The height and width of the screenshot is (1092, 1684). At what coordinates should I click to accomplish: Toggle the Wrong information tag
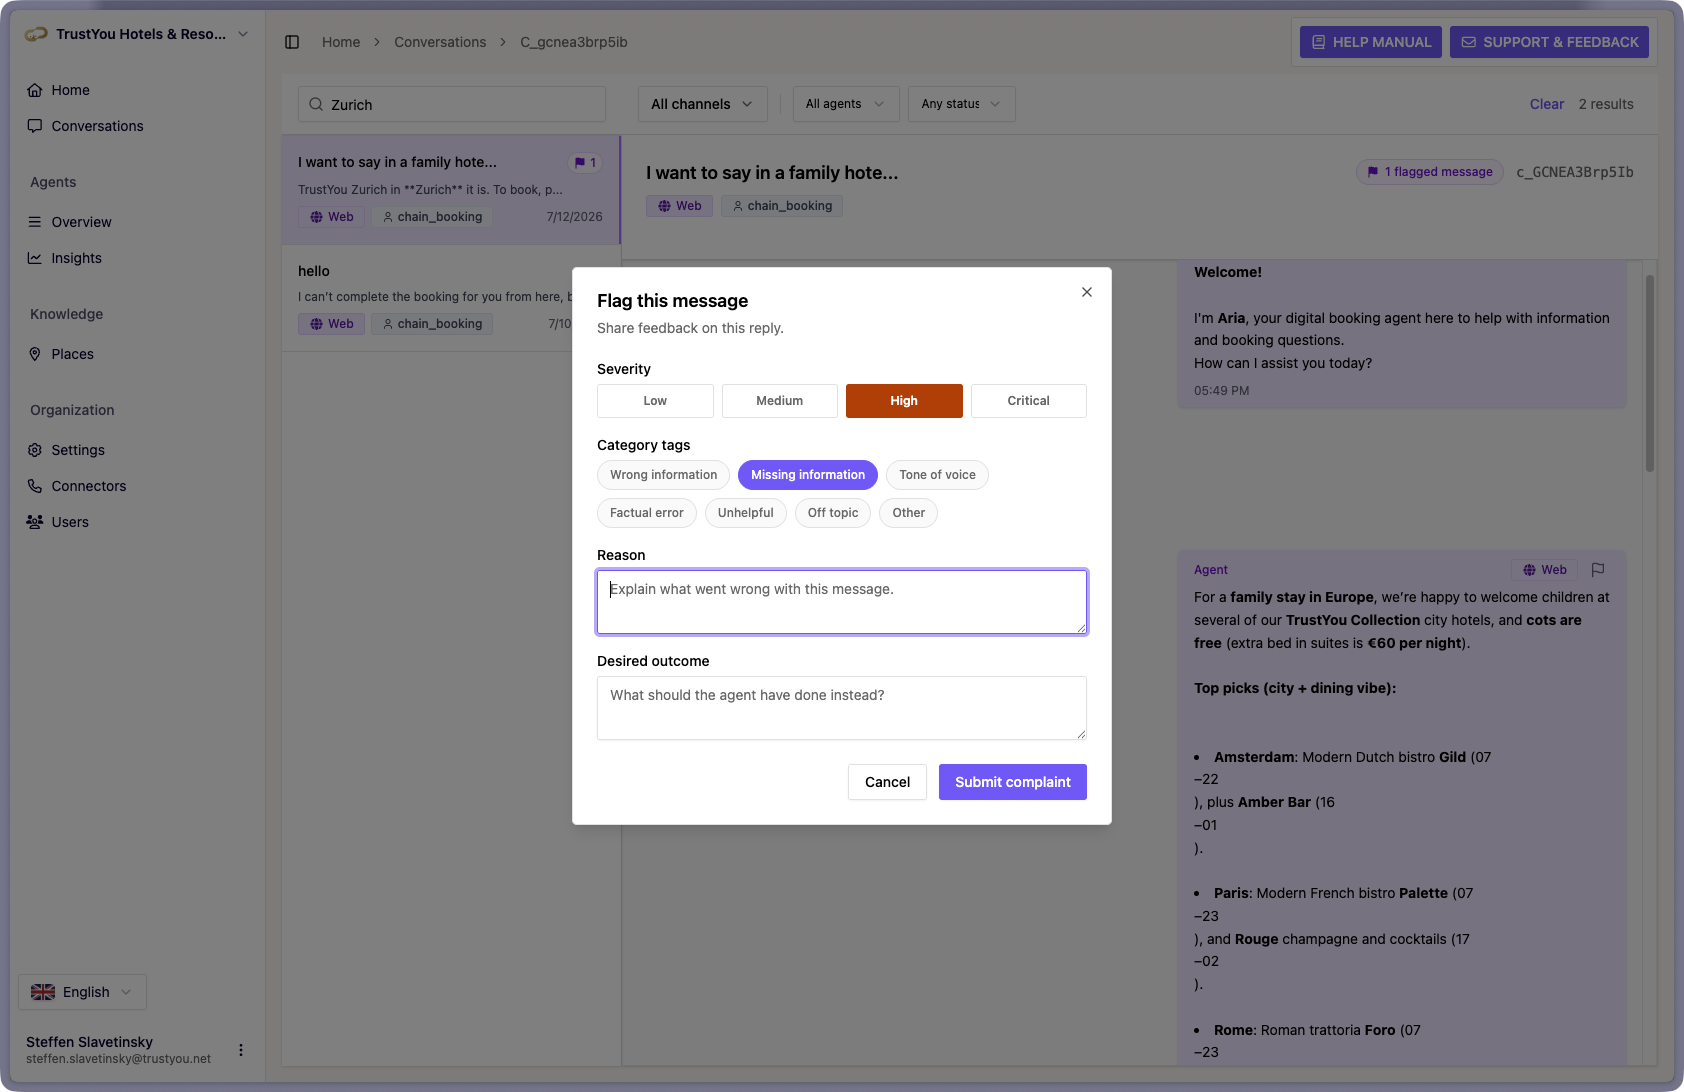664,475
